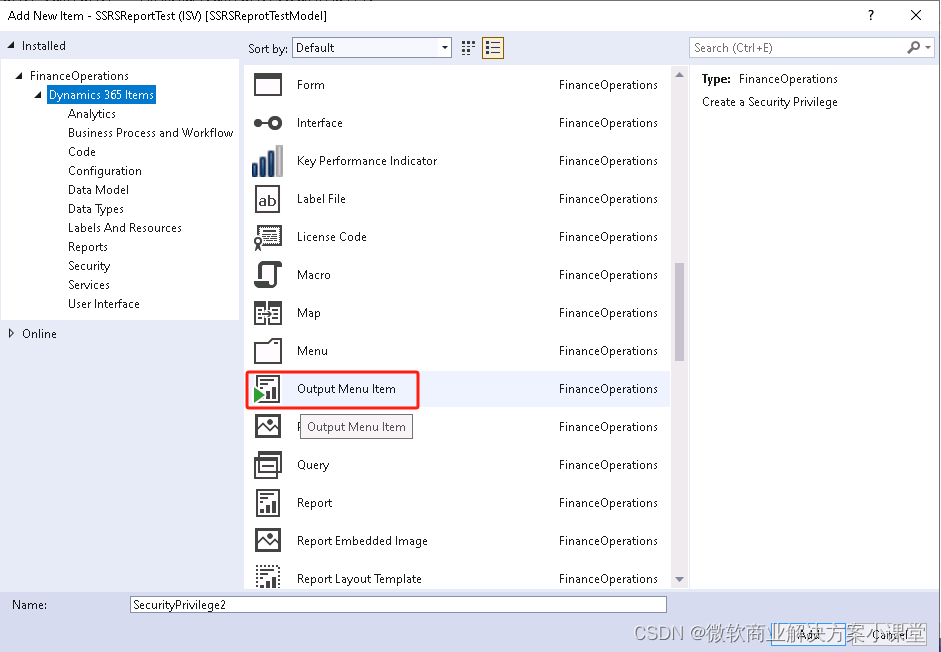Click the Cancel button
Screen dimensions: 941x652
(890, 635)
